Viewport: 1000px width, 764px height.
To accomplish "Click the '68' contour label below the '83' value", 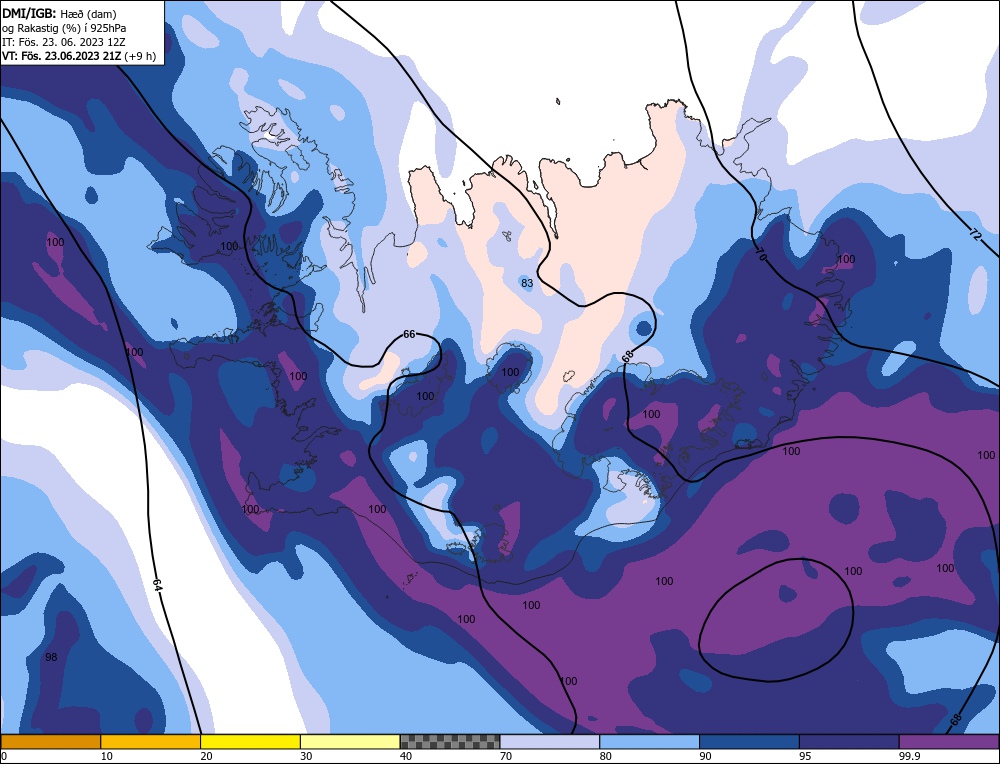I will (x=627, y=356).
